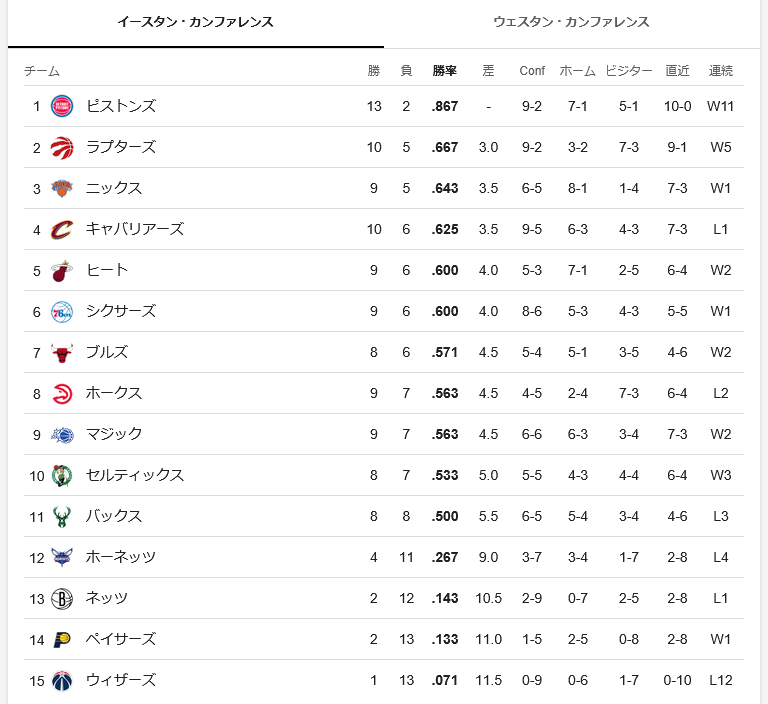The height and width of the screenshot is (704, 768).
Task: Click the Bulls team logo icon
Action: (x=62, y=352)
